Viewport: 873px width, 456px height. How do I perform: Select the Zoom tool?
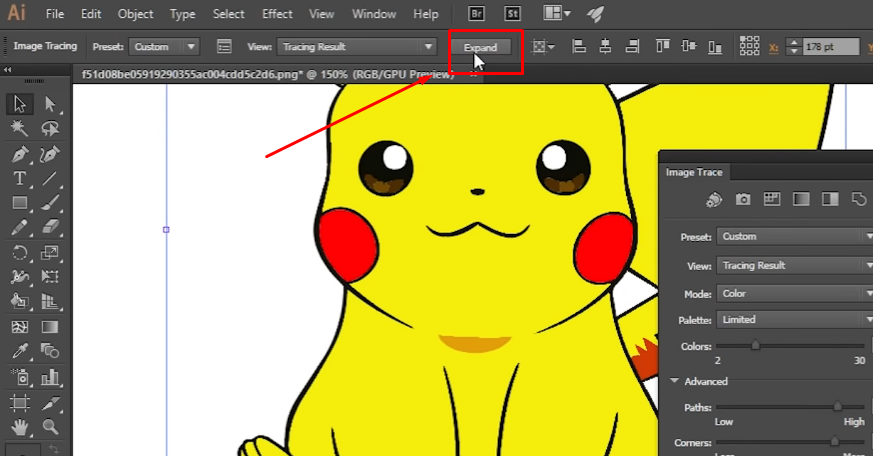50,427
